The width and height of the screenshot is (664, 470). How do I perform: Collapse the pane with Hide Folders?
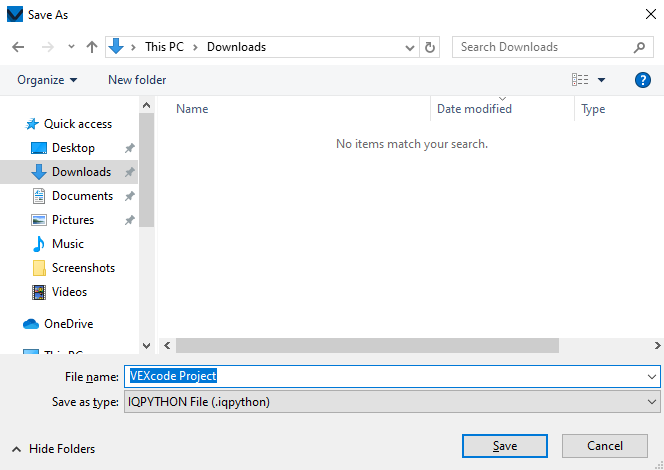[53, 449]
